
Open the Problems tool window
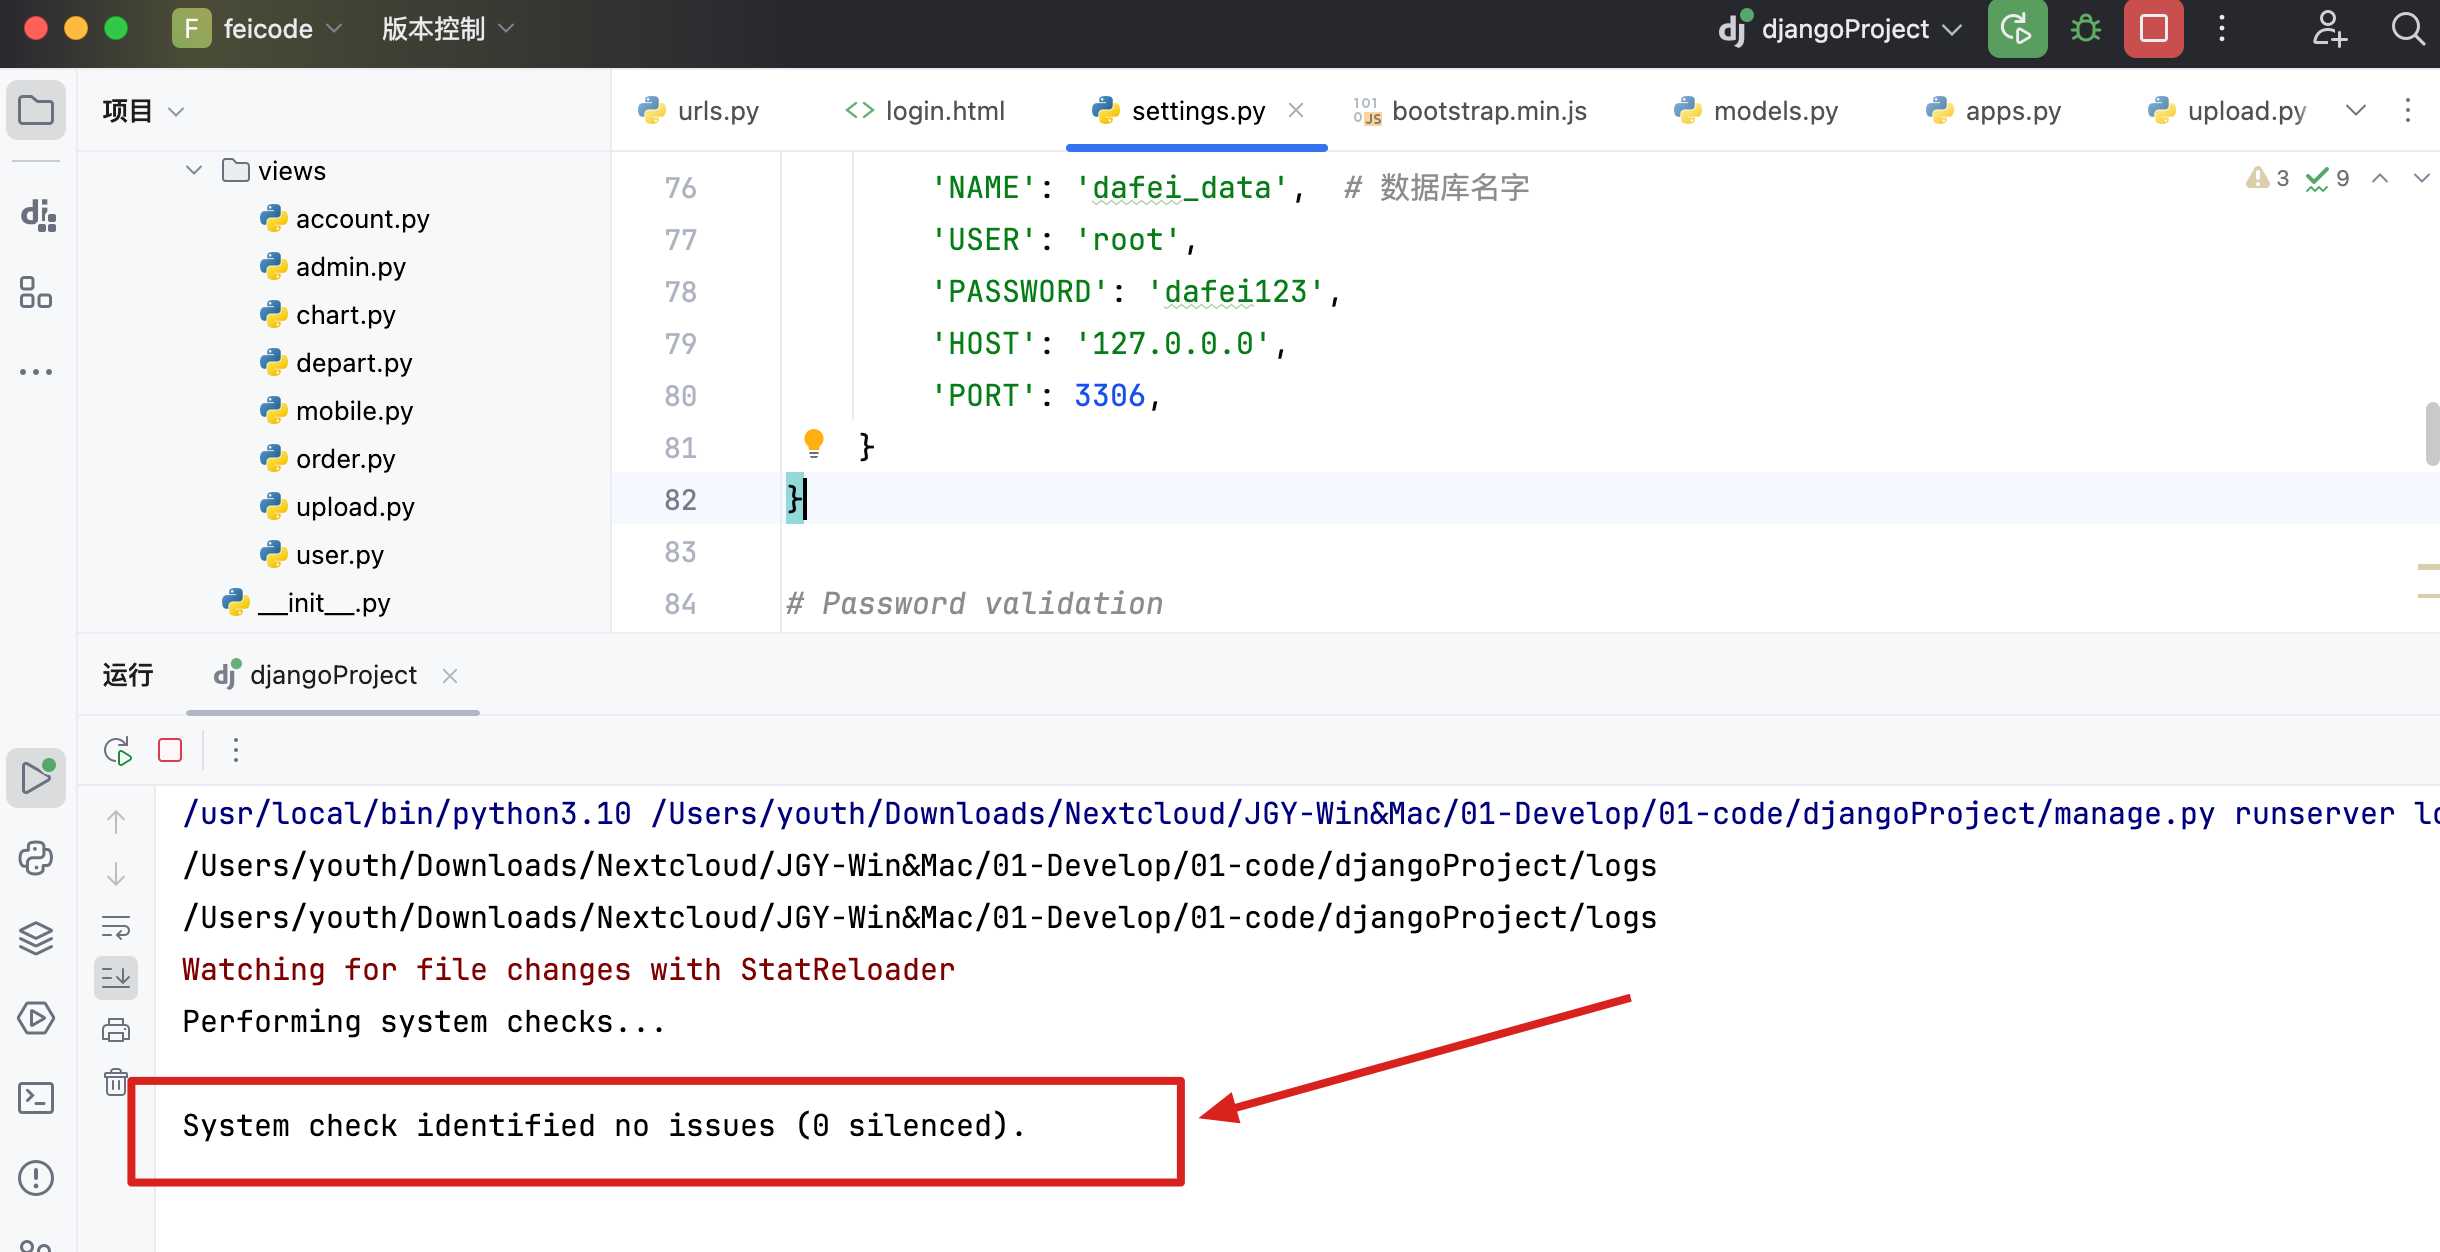tap(37, 1178)
